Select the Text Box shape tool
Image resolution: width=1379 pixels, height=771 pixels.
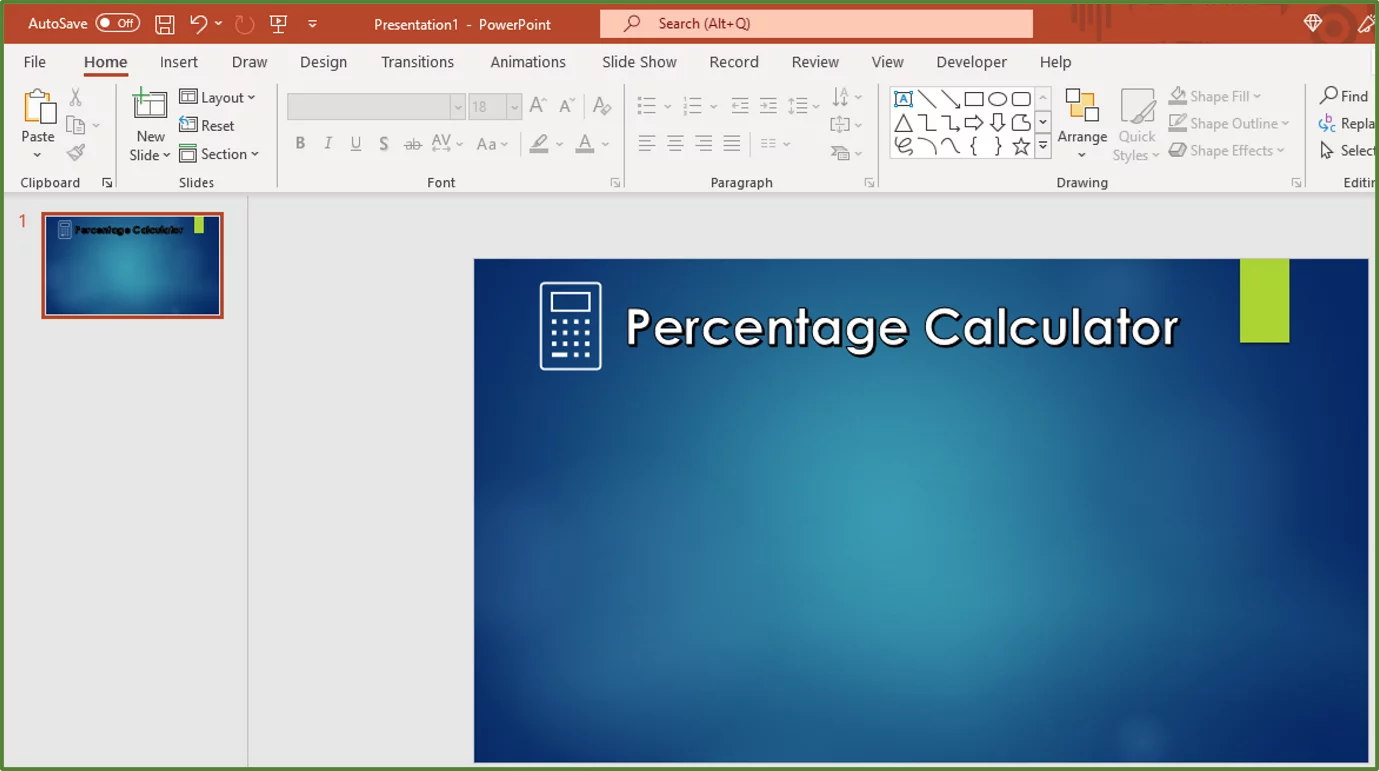(903, 98)
